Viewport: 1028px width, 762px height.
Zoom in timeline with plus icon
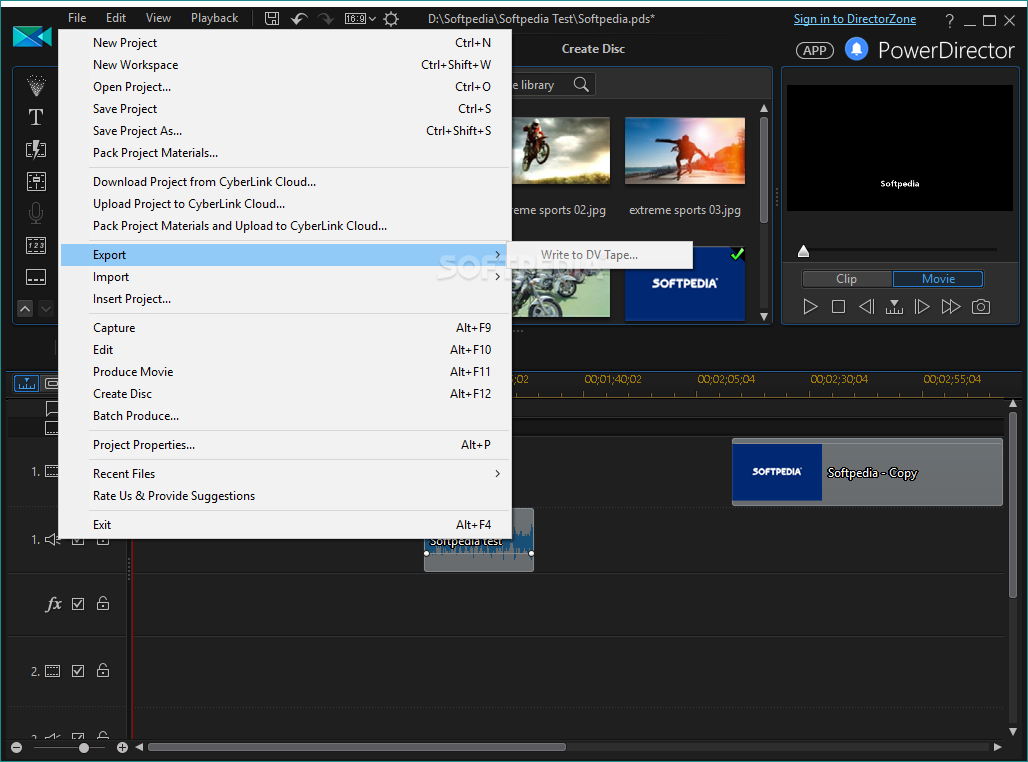point(122,748)
